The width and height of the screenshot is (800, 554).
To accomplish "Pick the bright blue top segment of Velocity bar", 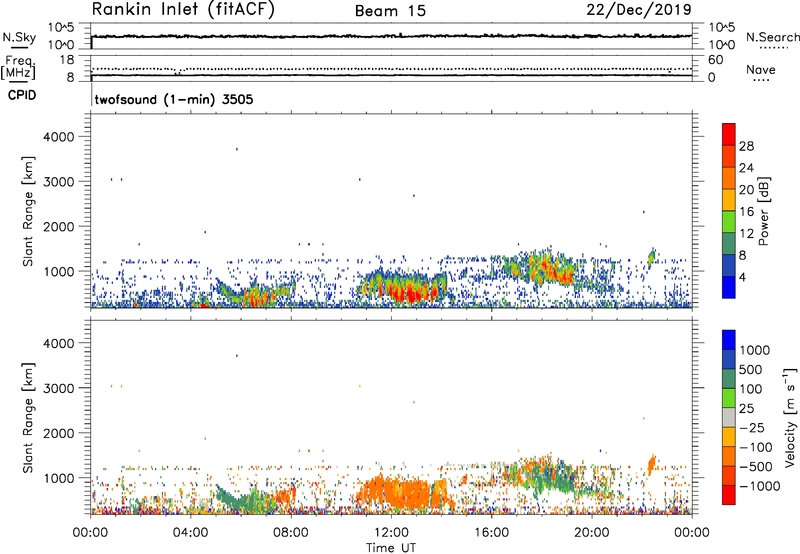I will click(x=729, y=340).
